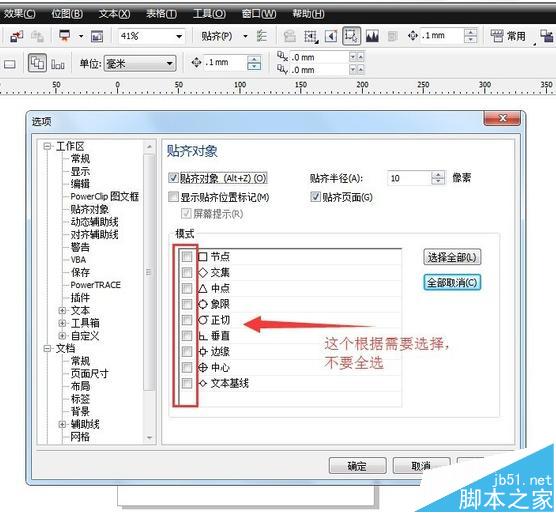Expand the 自定义 tree node
The height and width of the screenshot is (514, 556).
[62, 335]
